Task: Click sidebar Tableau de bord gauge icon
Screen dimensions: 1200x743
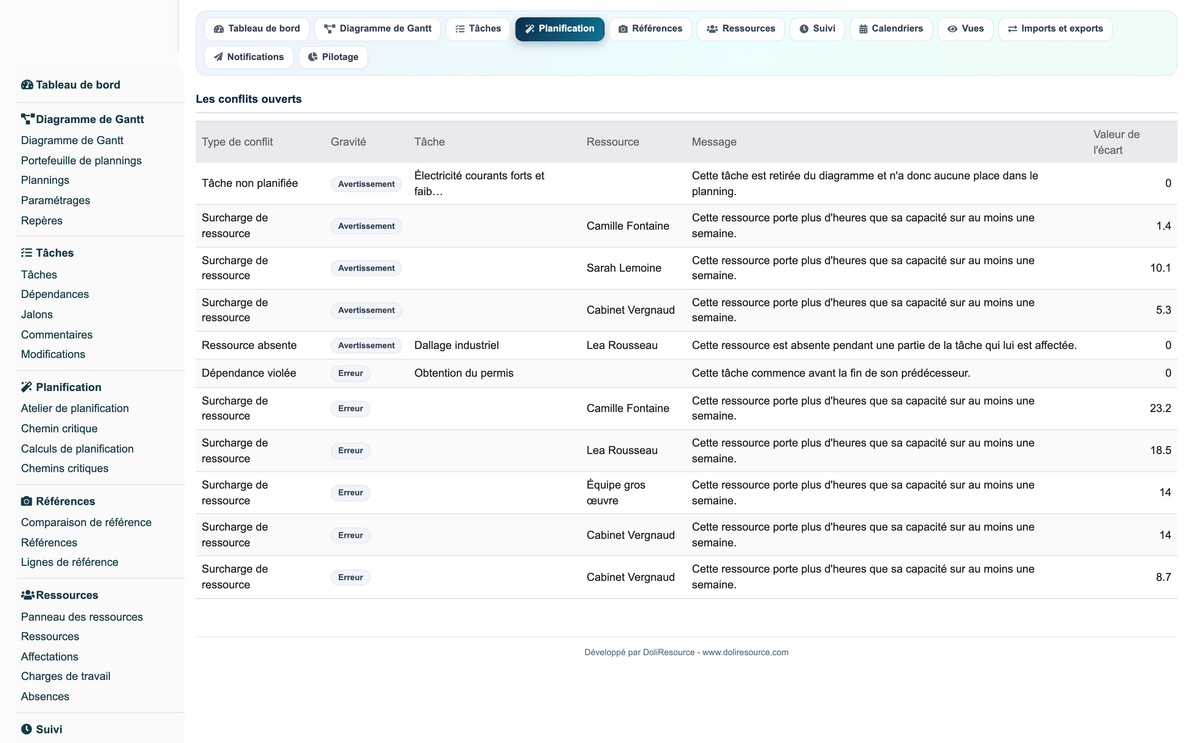Action: click(x=27, y=85)
